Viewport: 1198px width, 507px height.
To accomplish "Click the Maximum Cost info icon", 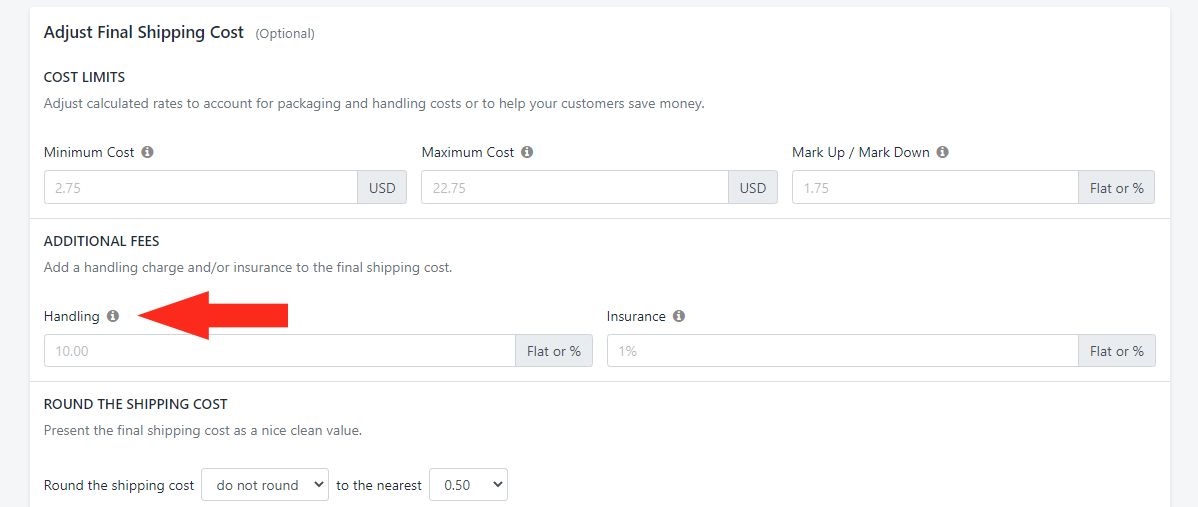I will (527, 153).
